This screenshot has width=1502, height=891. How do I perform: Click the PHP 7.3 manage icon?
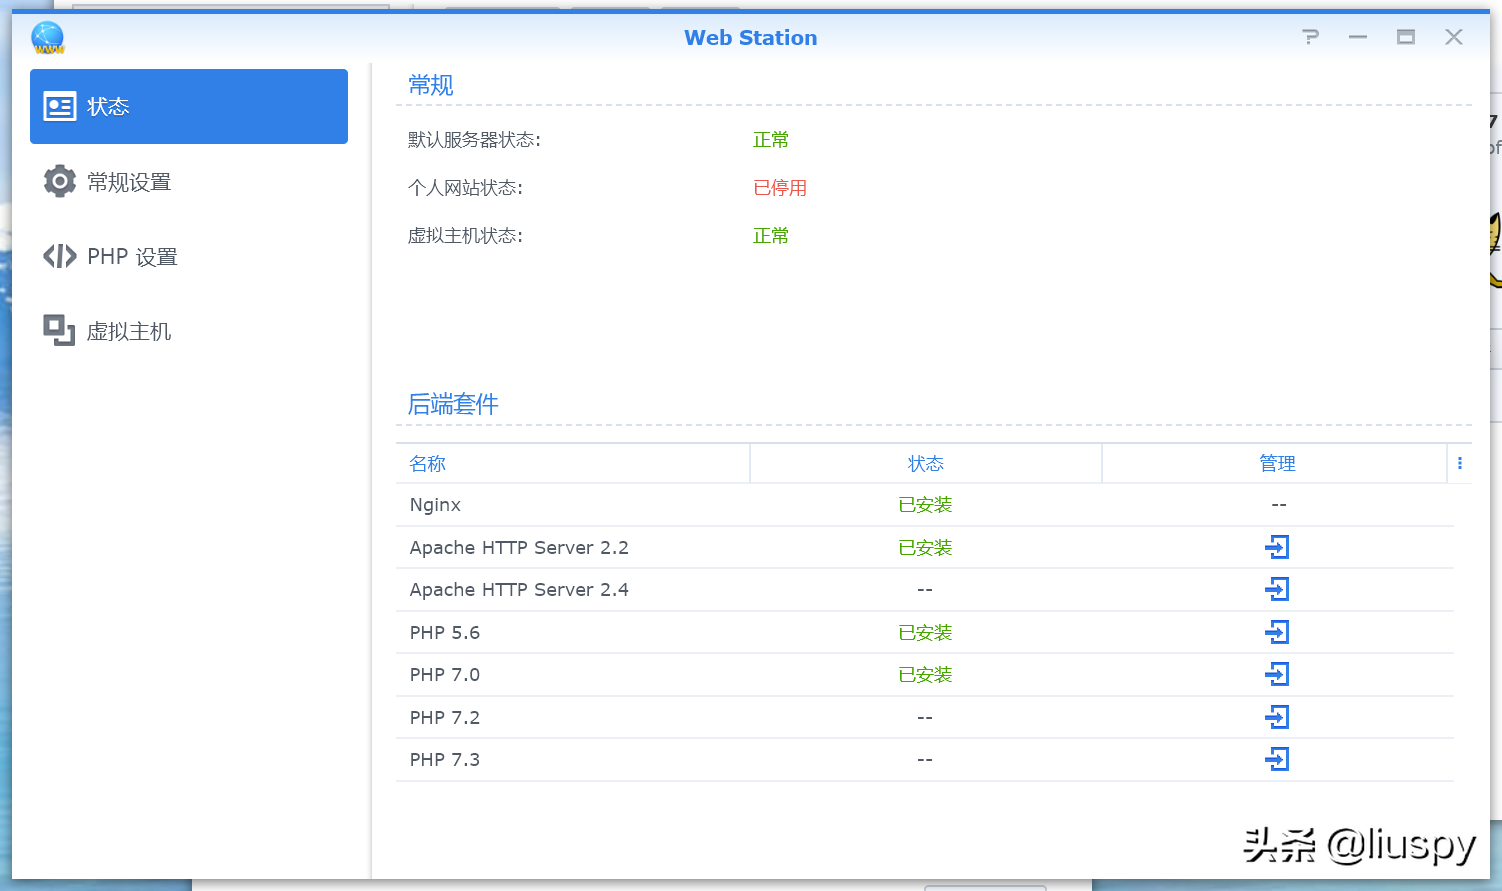coord(1277,760)
